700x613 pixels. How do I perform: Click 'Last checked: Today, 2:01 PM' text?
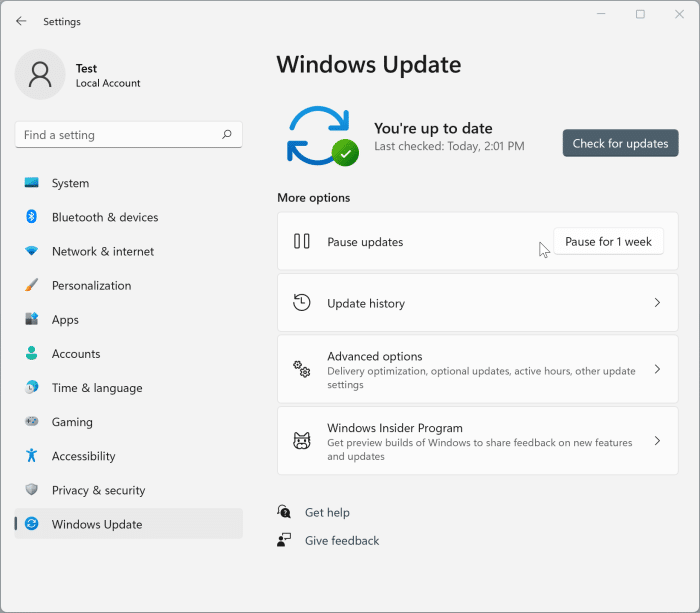449,146
